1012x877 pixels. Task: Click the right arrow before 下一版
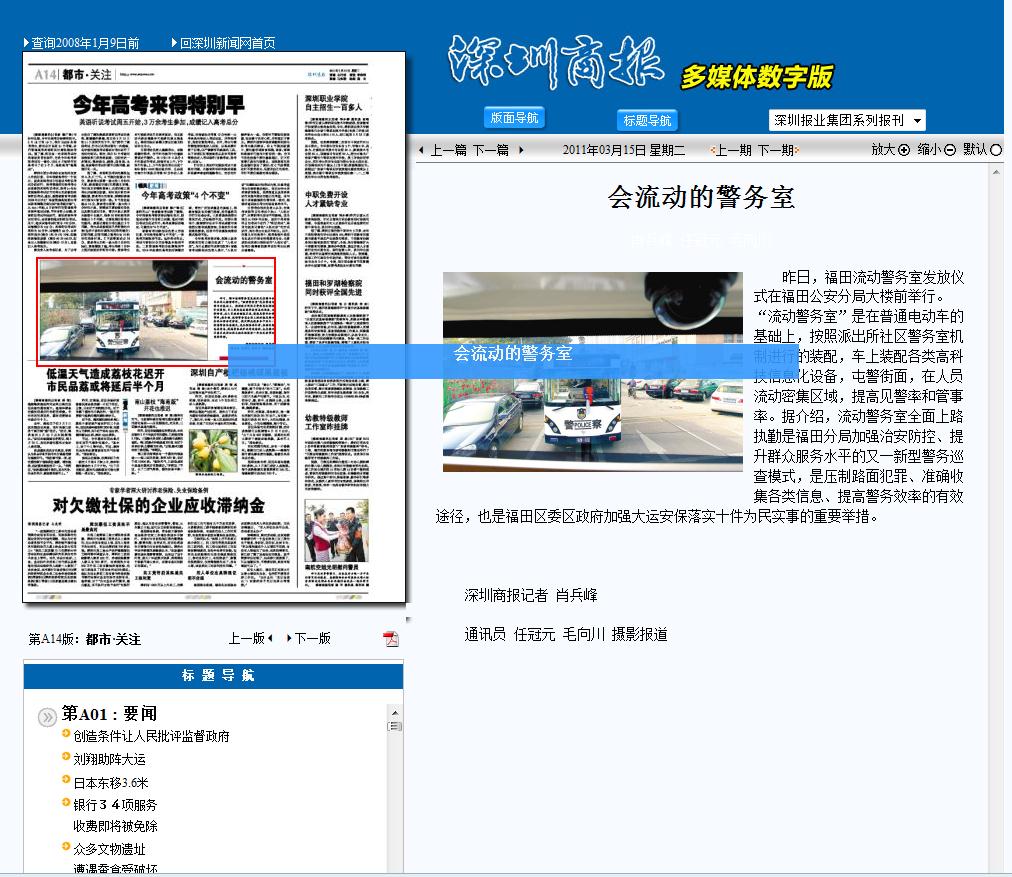[x=289, y=638]
